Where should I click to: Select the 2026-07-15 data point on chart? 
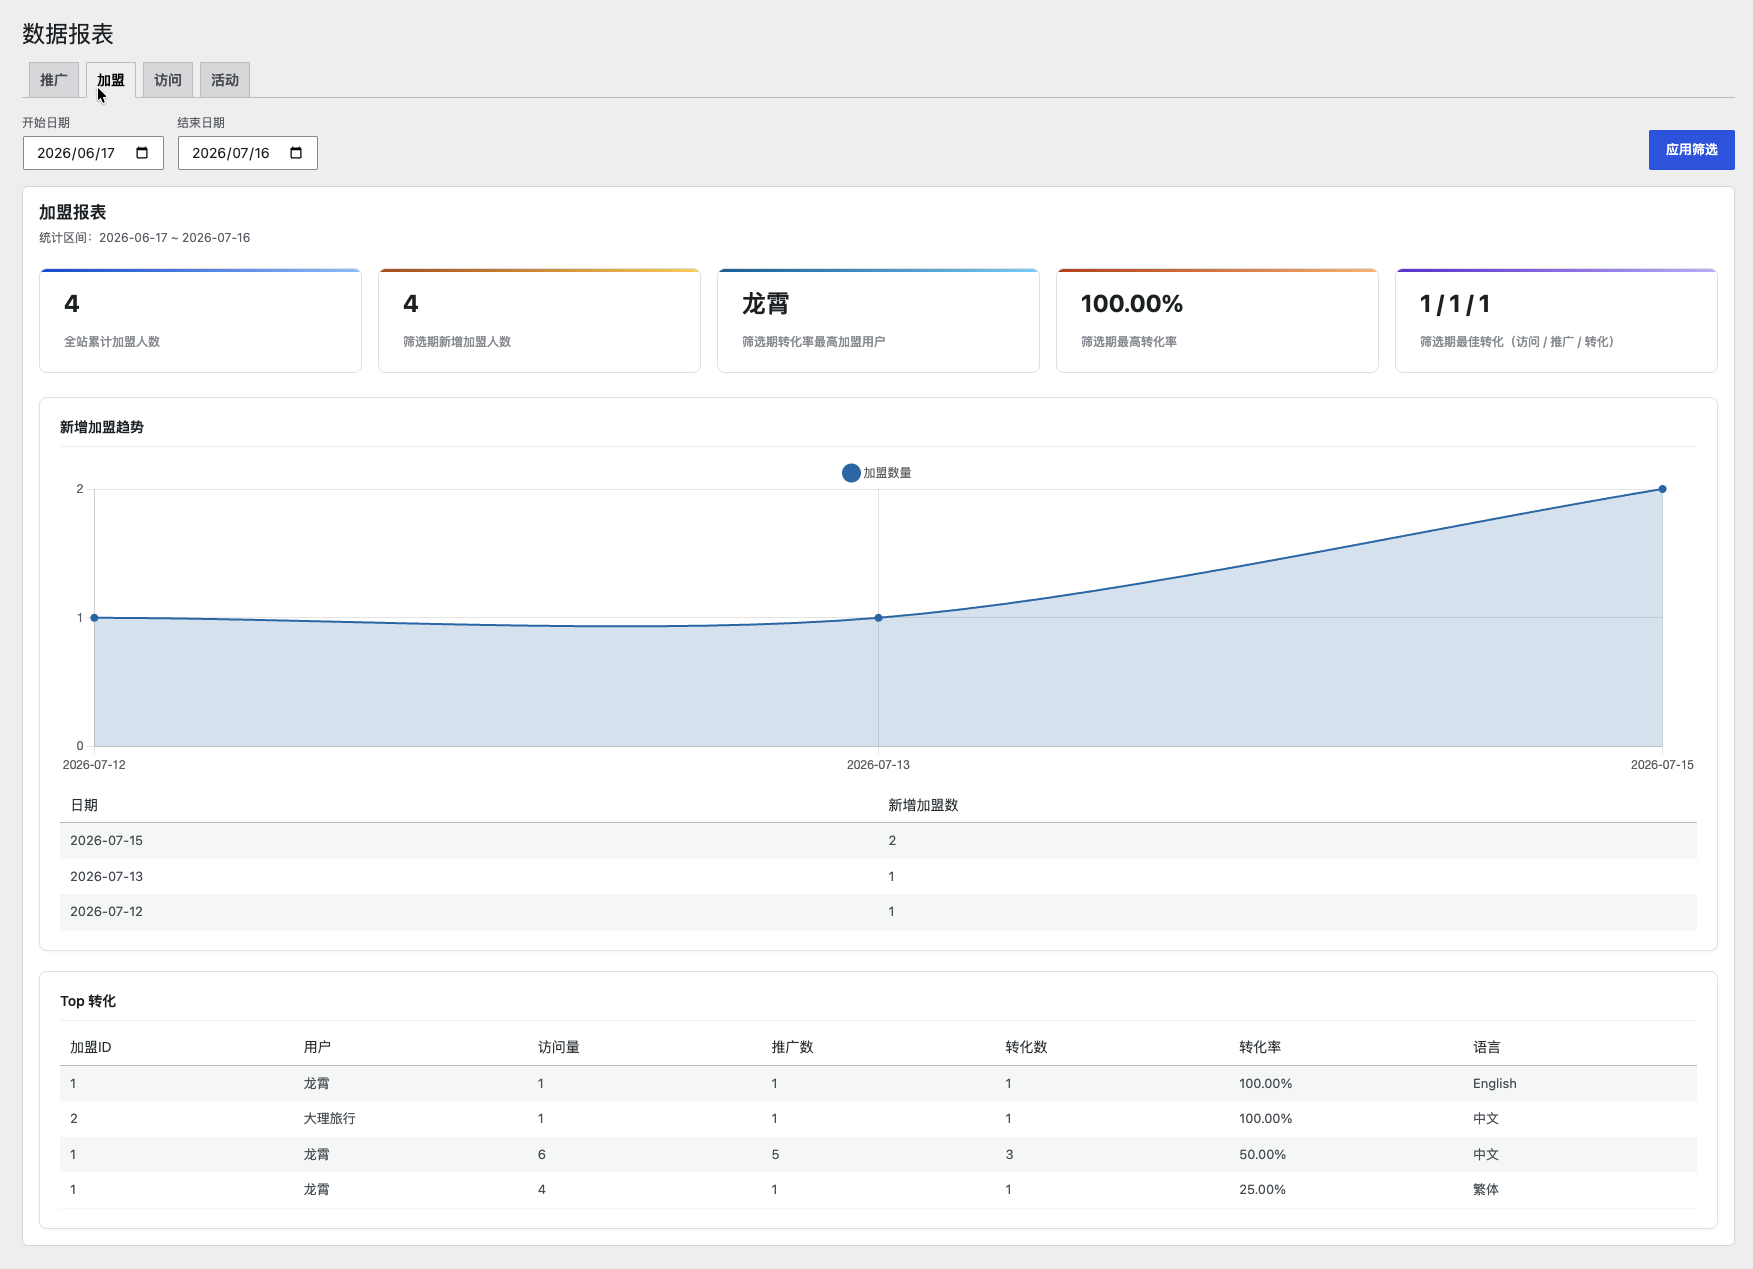[1662, 489]
